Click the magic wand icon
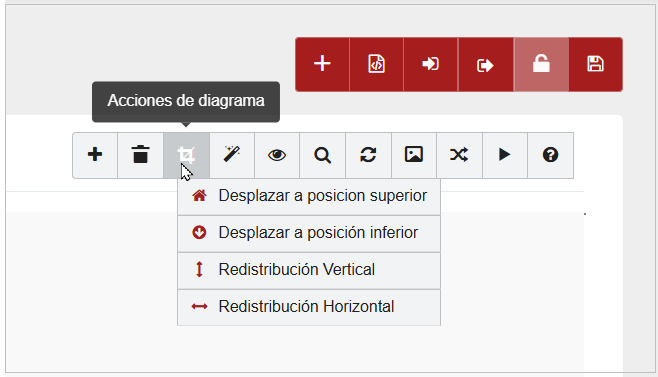The width and height of the screenshot is (658, 377). pos(232,155)
